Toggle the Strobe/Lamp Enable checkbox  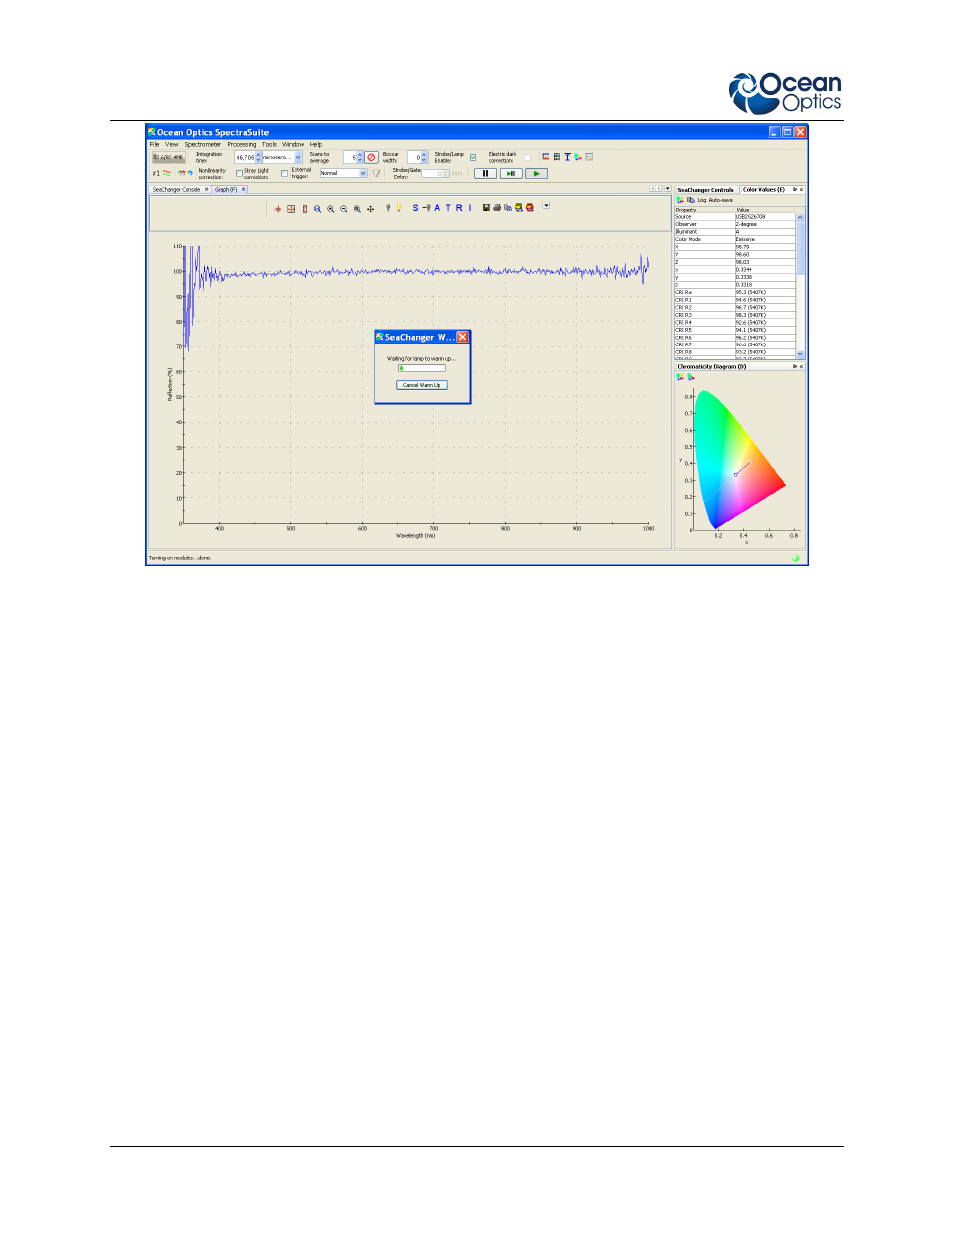click(x=473, y=157)
